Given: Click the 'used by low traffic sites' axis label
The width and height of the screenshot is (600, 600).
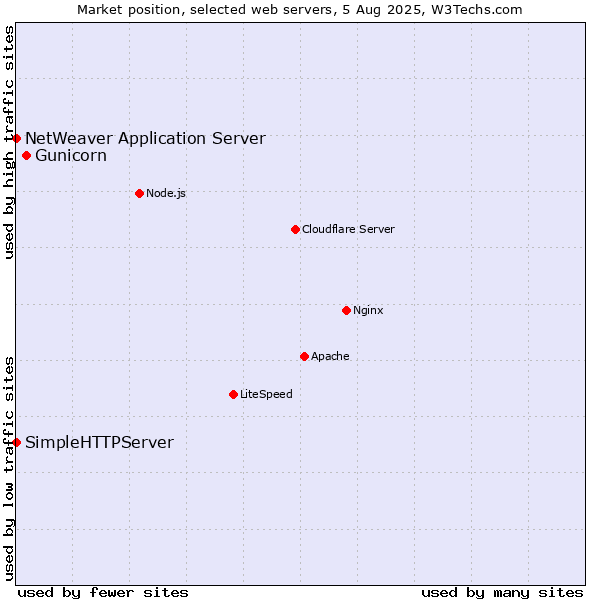Looking at the screenshot, I should (x=9, y=469).
